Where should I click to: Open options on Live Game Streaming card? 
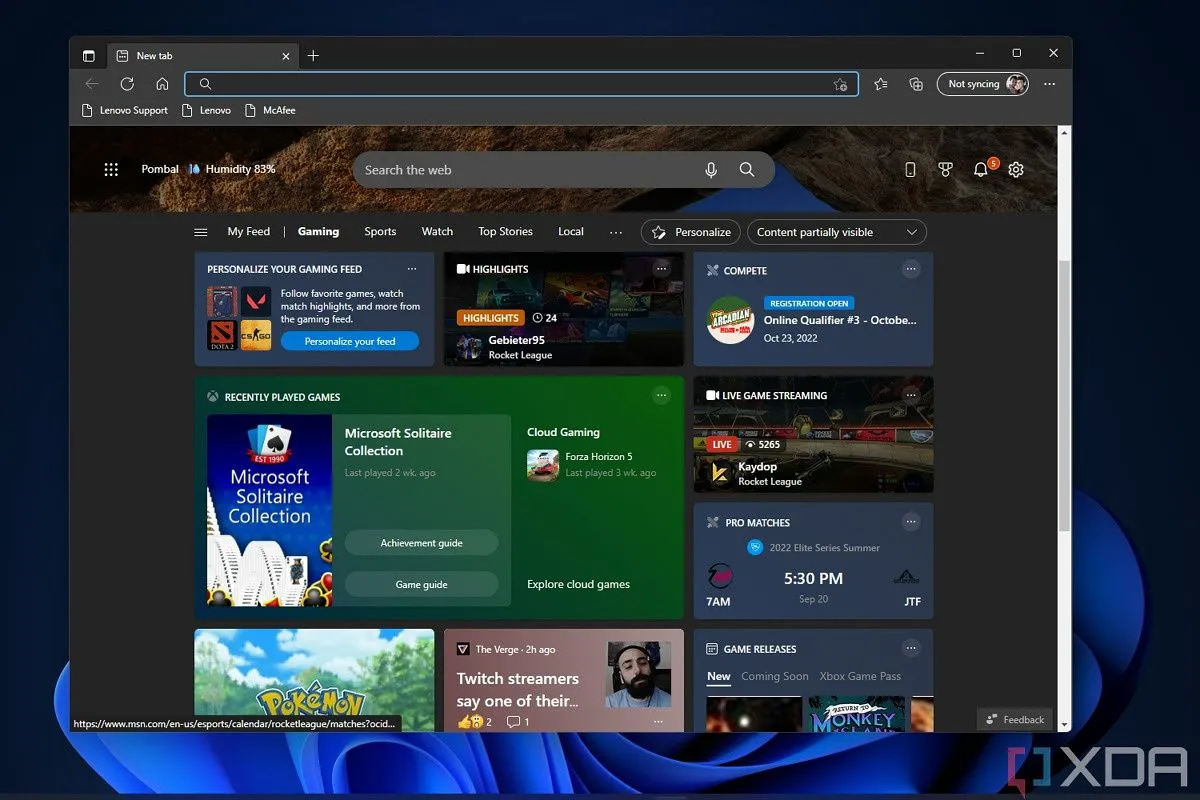pos(910,394)
